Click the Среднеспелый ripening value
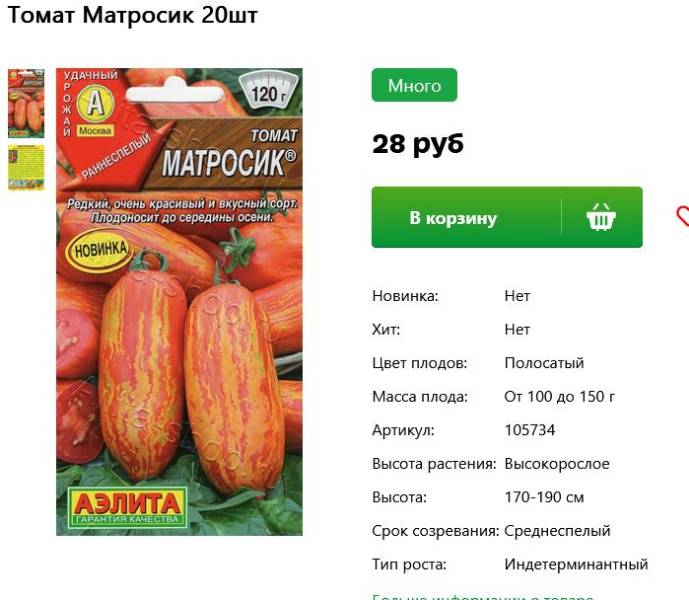 [x=557, y=531]
